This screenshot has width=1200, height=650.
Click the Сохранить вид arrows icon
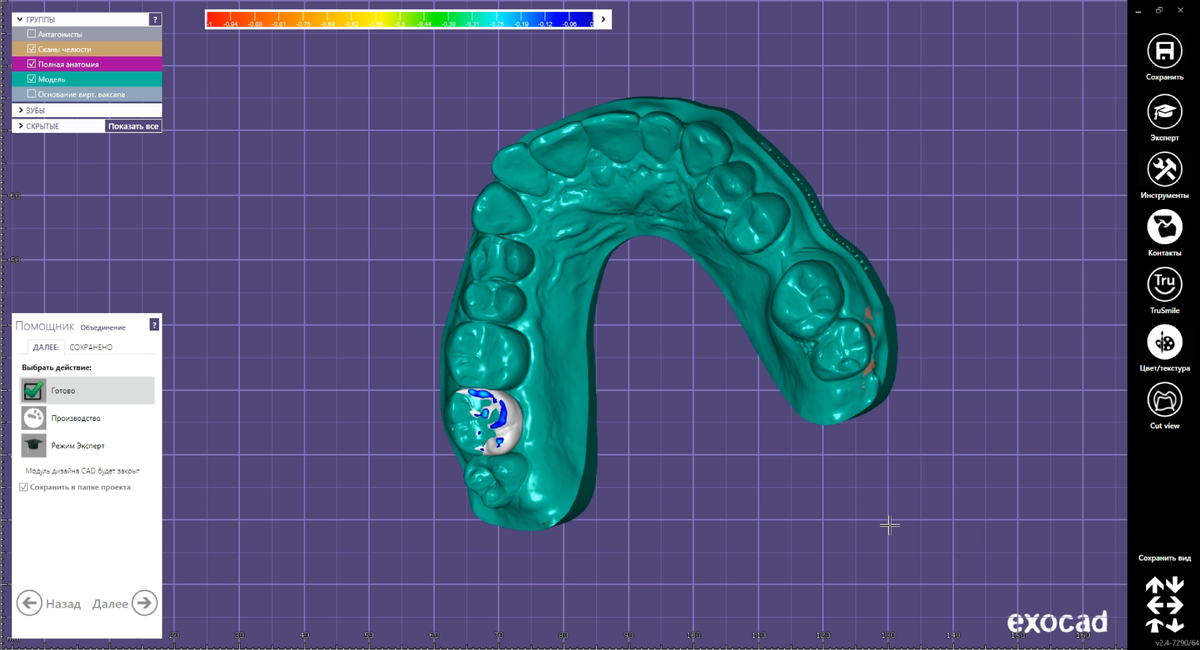click(x=1164, y=604)
